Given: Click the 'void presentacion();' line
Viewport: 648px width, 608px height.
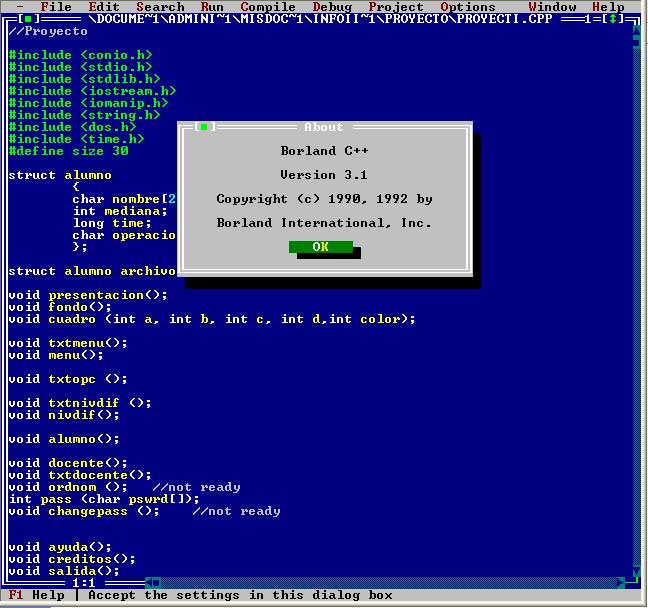Looking at the screenshot, I should (x=88, y=295).
